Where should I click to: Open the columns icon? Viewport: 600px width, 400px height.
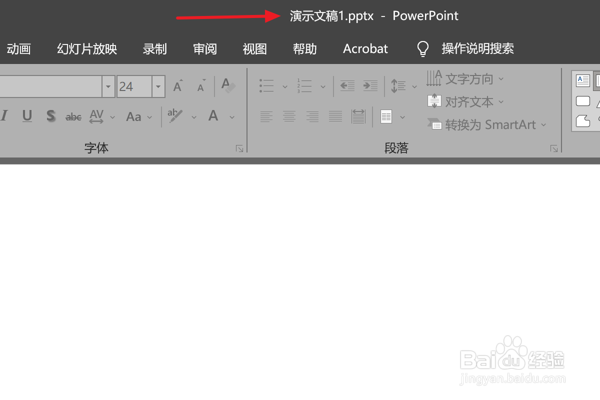pyautogui.click(x=386, y=116)
